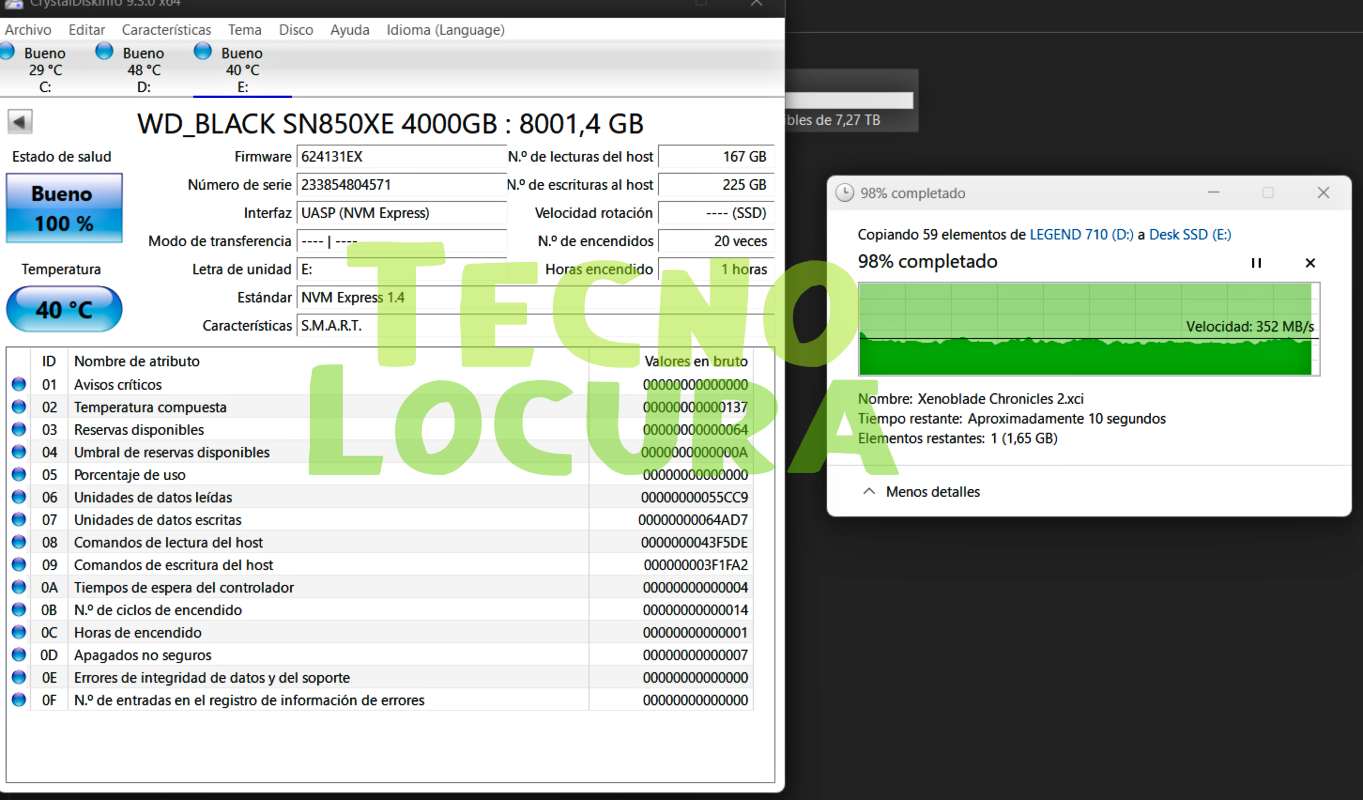1363x800 pixels.
Task: Click status orb of Horas de encendido row
Action: (x=19, y=632)
